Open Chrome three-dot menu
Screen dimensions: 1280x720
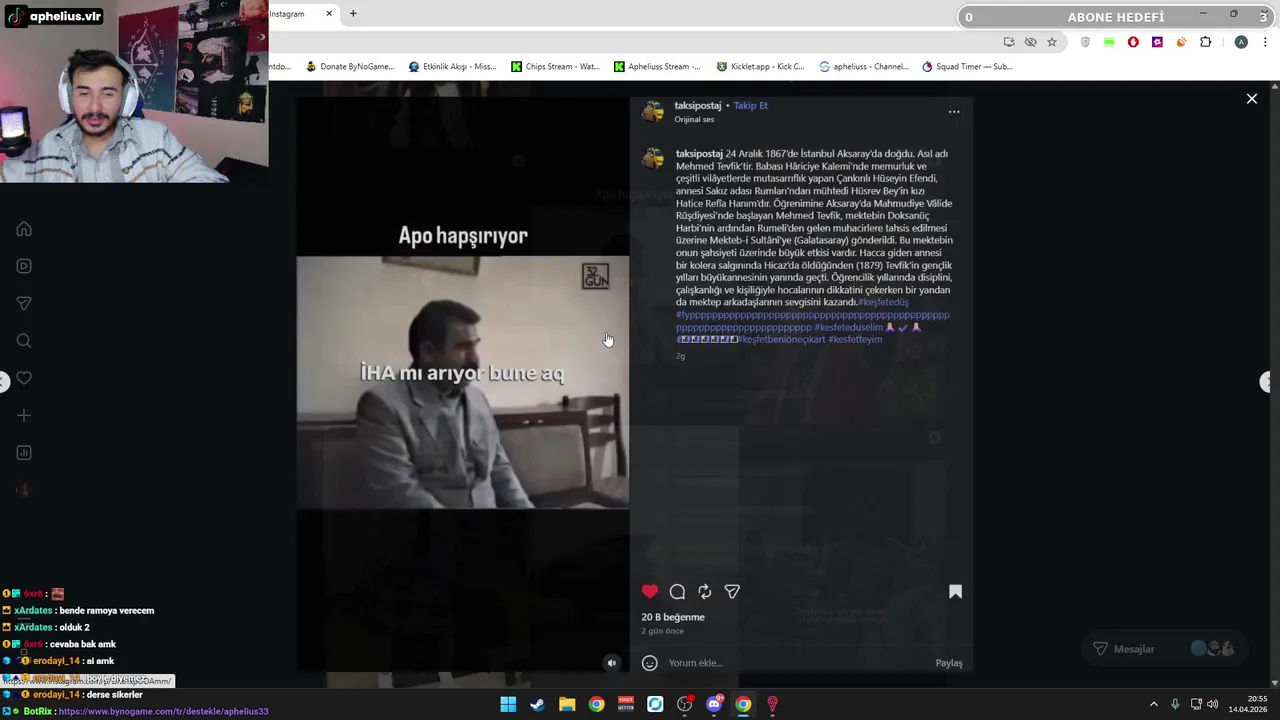click(x=1266, y=42)
